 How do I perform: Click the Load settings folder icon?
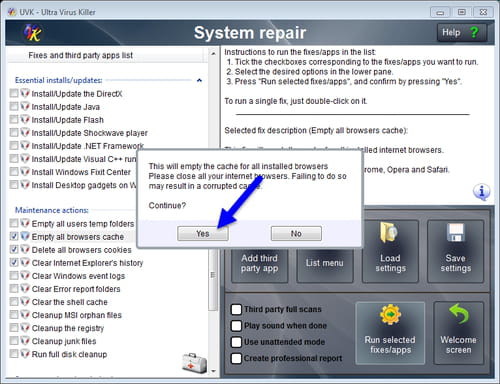click(389, 233)
